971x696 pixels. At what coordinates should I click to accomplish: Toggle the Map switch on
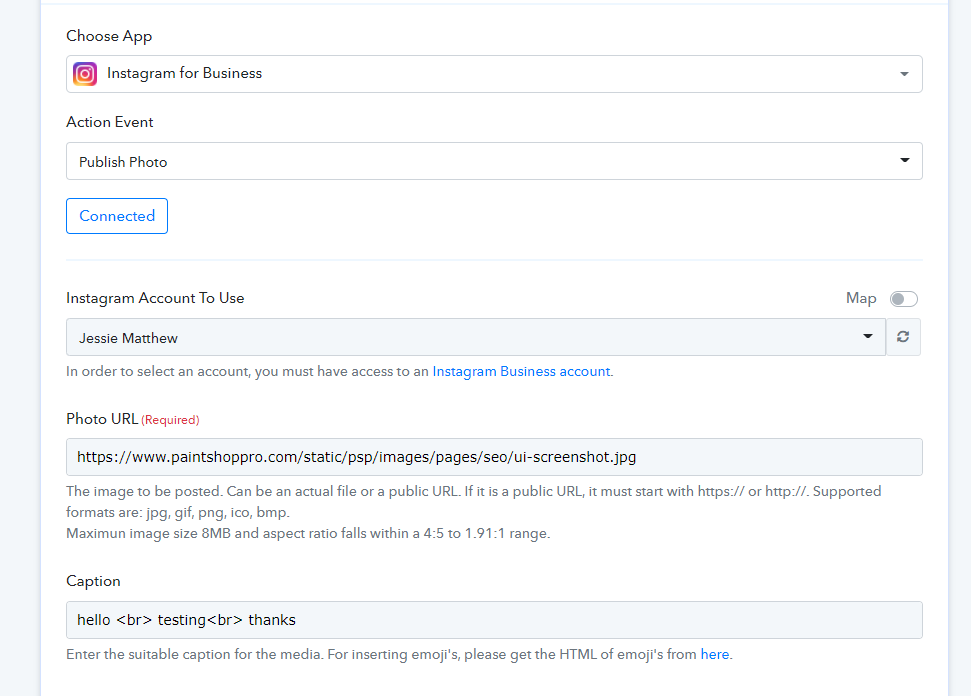pos(904,299)
